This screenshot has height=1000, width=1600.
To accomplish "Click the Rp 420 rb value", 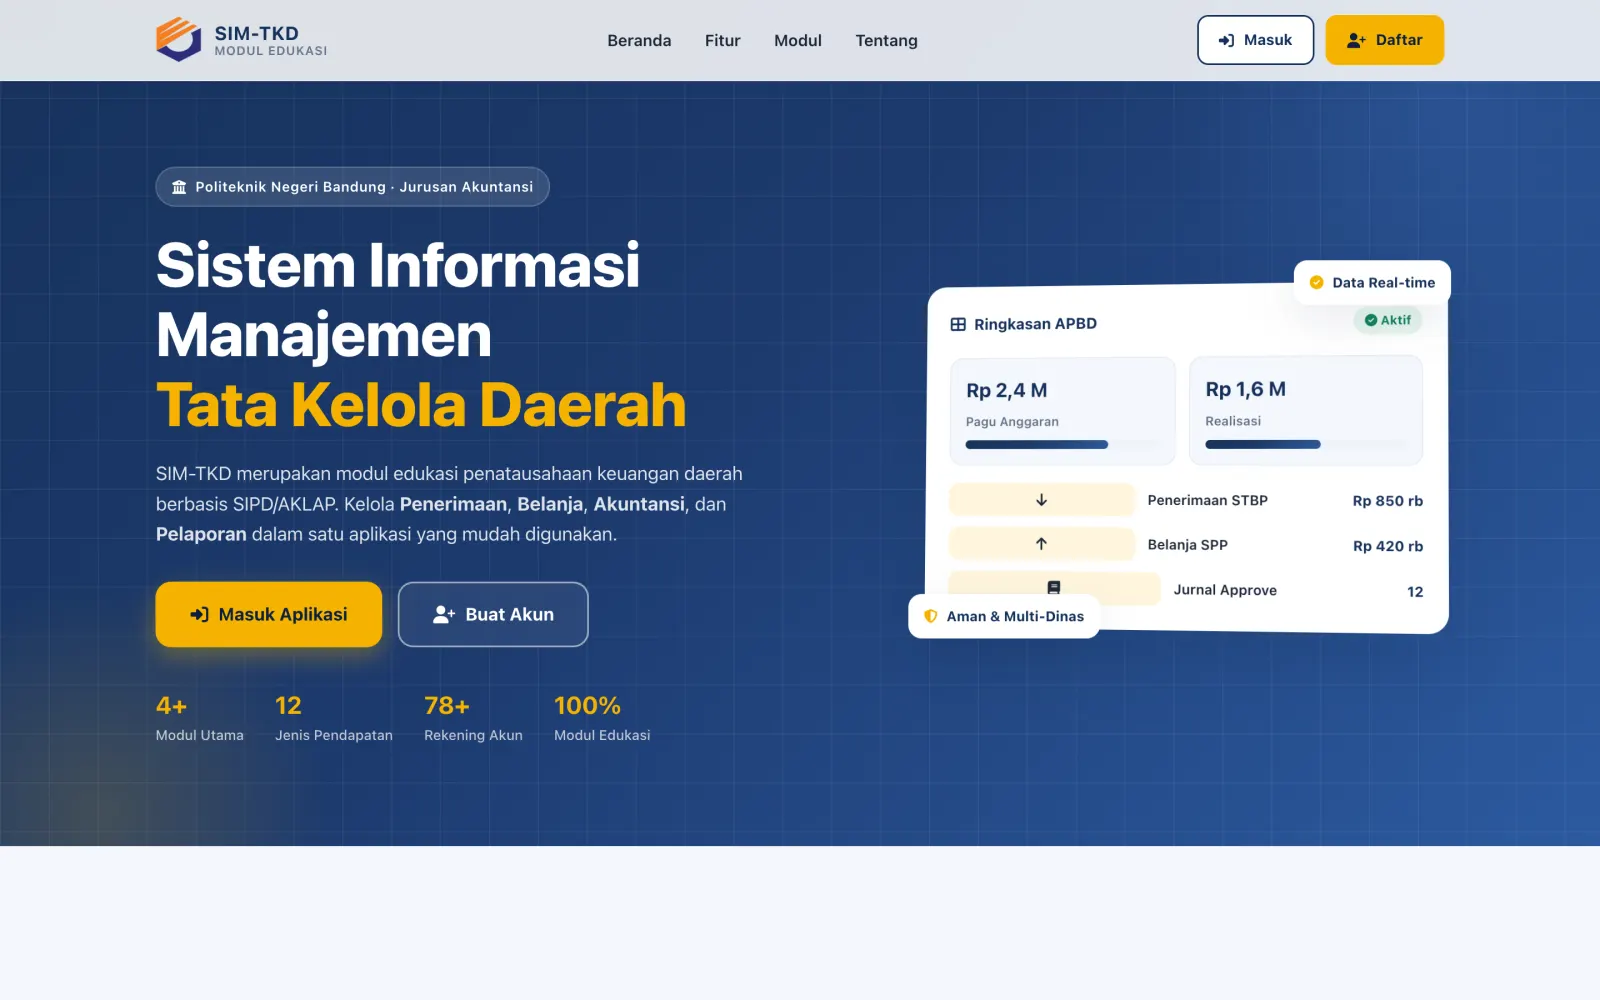I will pos(1388,546).
